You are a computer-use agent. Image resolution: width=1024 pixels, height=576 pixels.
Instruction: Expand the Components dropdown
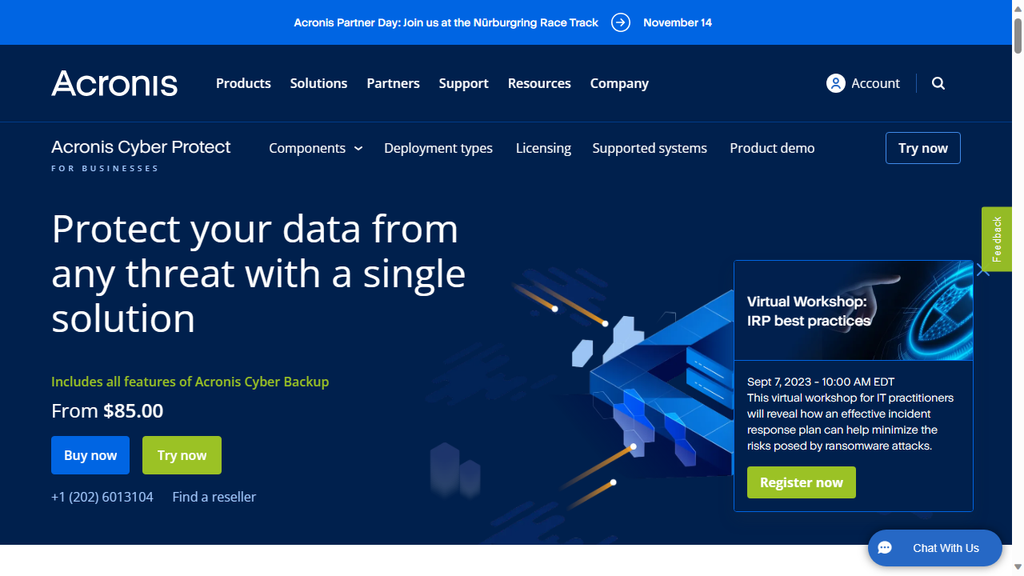point(315,148)
